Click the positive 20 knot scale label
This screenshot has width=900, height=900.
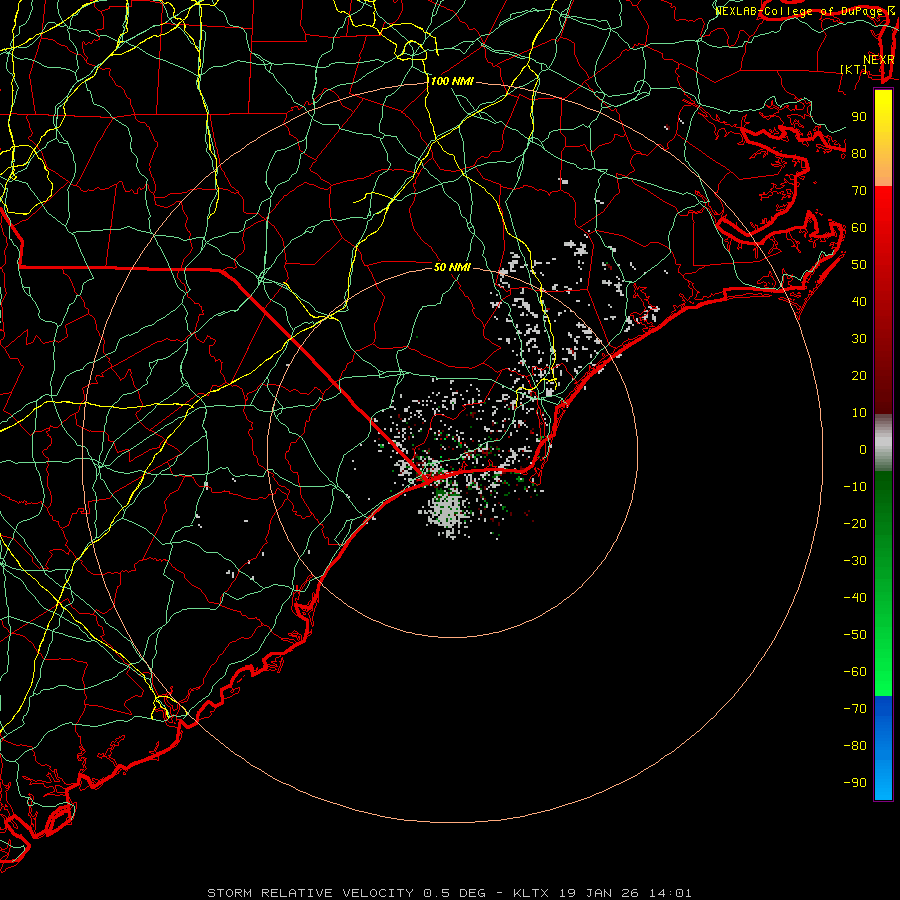859,376
